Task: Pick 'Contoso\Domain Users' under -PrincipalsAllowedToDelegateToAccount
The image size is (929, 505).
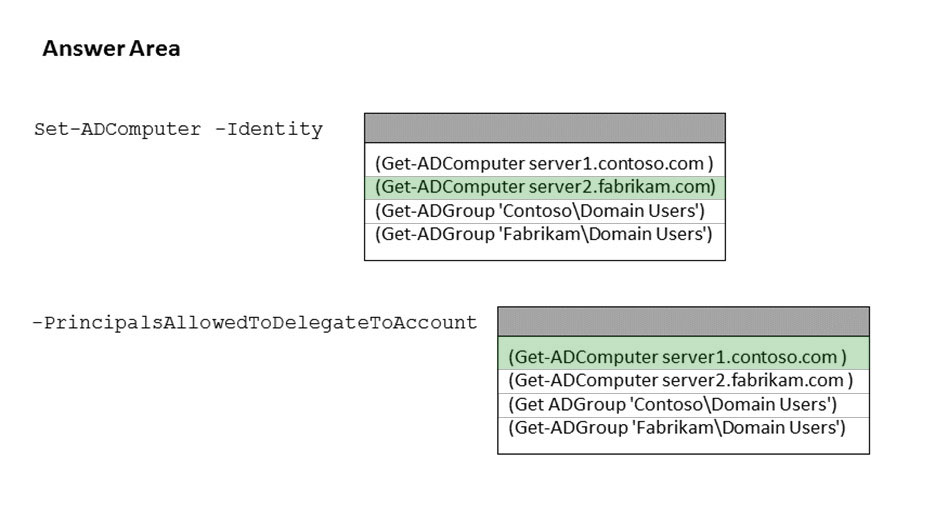Action: pyautogui.click(x=672, y=404)
